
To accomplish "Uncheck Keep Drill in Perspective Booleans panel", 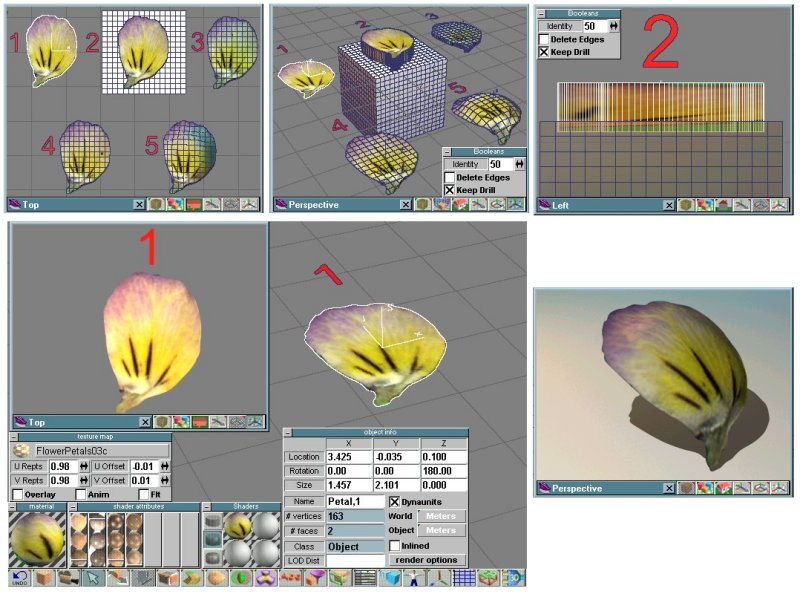I will coord(450,190).
